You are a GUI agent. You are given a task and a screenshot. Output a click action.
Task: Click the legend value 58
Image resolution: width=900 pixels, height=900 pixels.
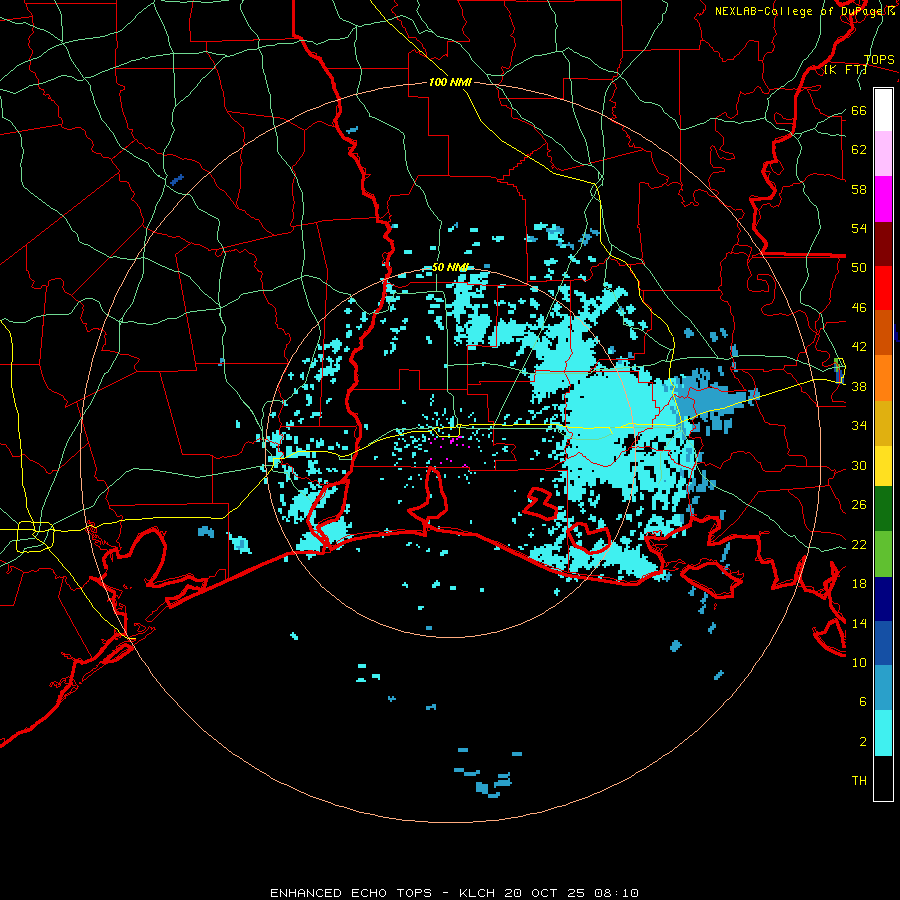(859, 189)
